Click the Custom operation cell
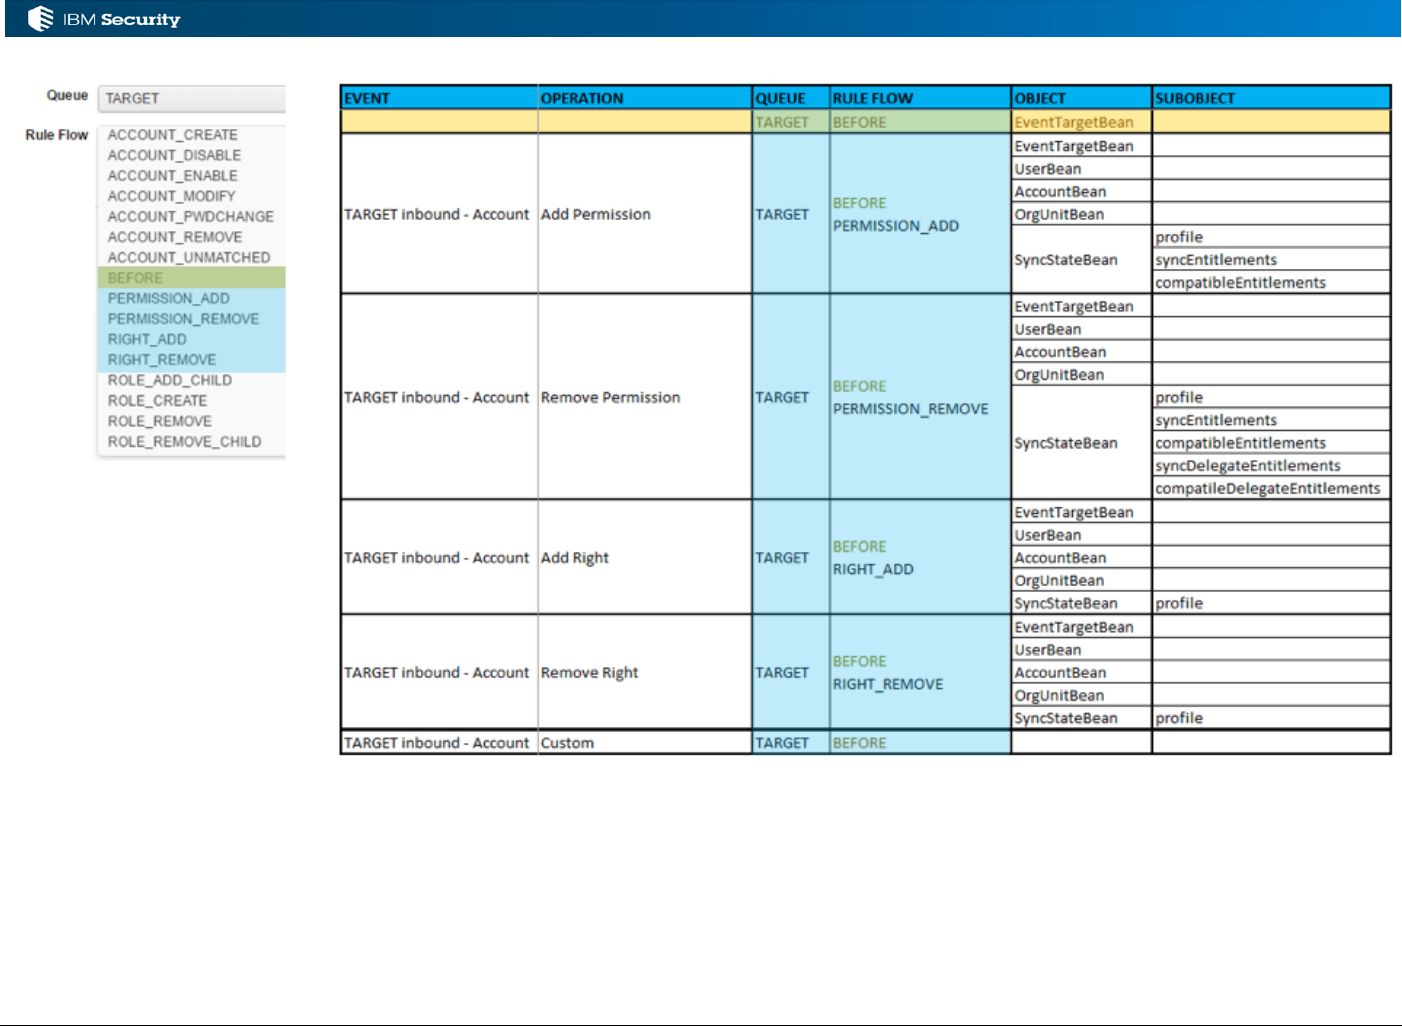 (645, 743)
